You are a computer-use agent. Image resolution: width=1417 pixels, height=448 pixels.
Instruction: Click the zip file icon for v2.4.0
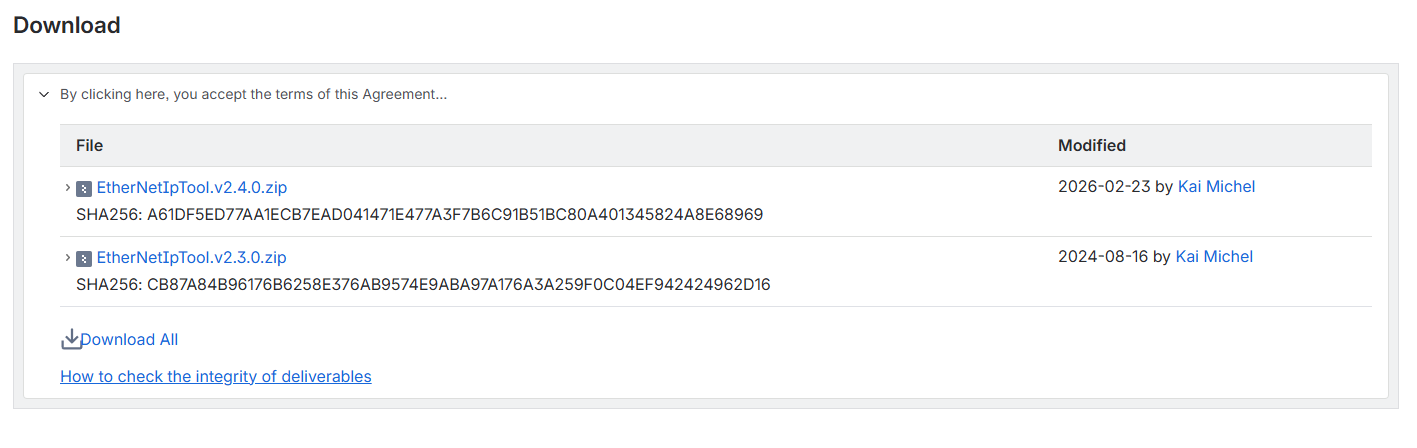click(84, 188)
